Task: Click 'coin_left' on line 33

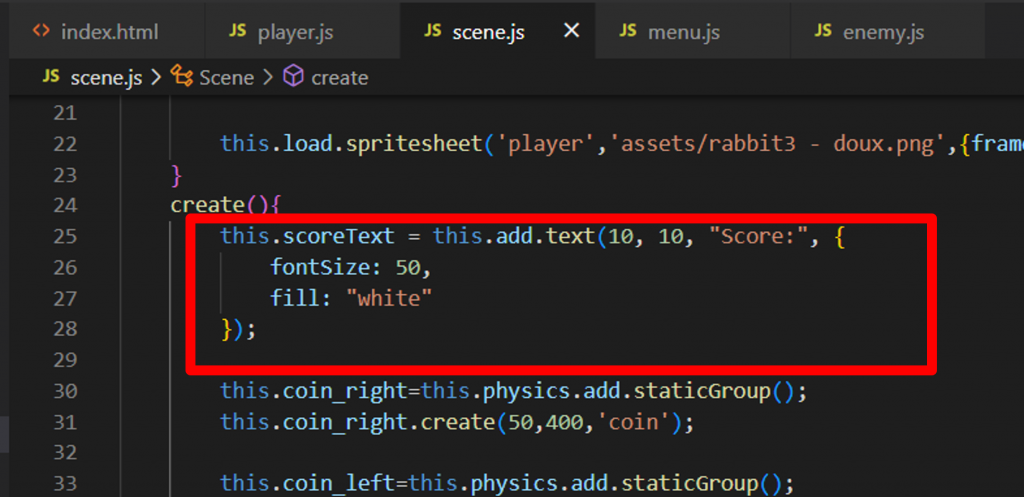Action: tap(338, 484)
